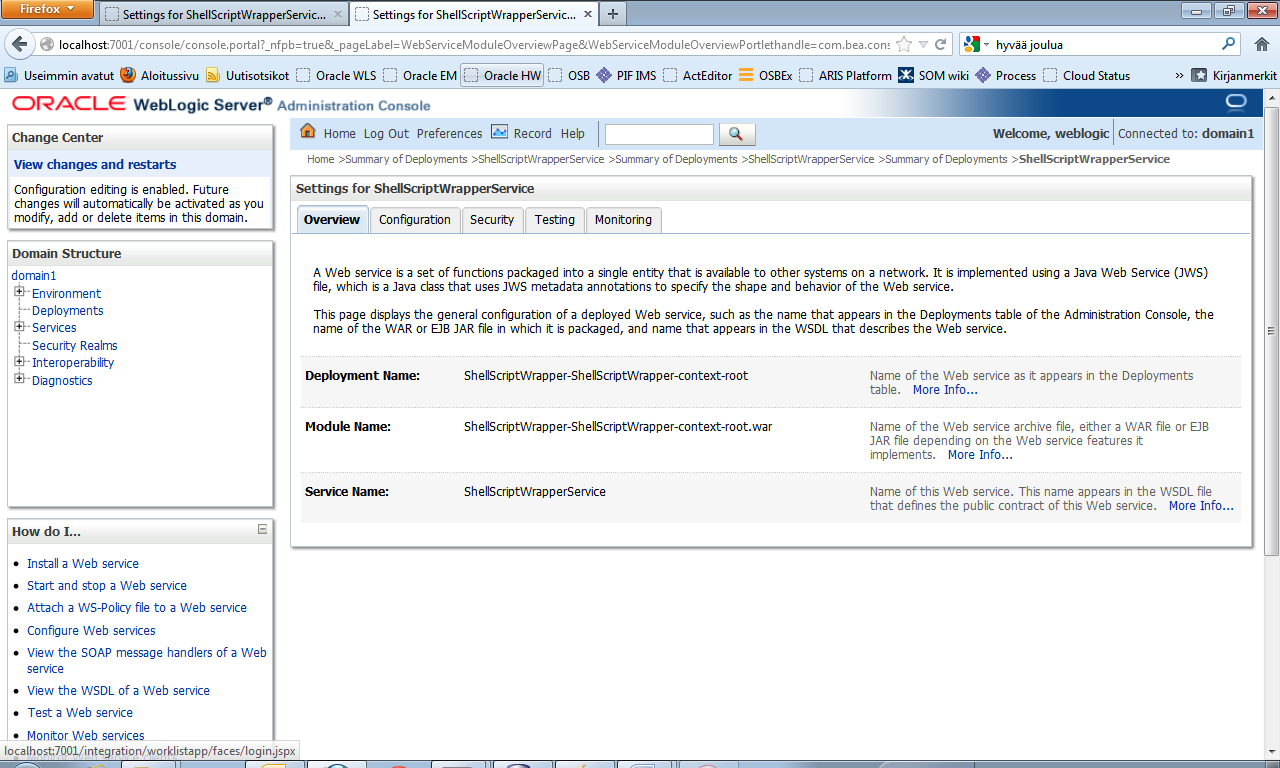
Task: Open the Process bookmark
Action: pyautogui.click(x=1005, y=75)
